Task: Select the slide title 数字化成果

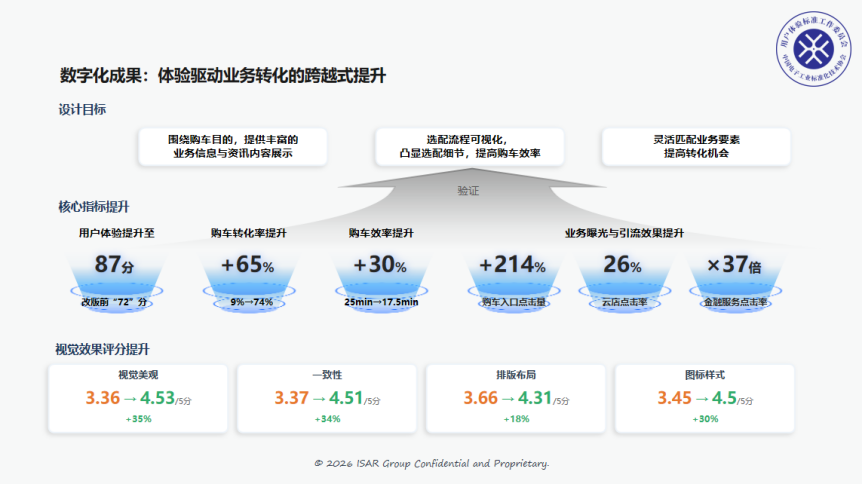Action: (x=222, y=75)
